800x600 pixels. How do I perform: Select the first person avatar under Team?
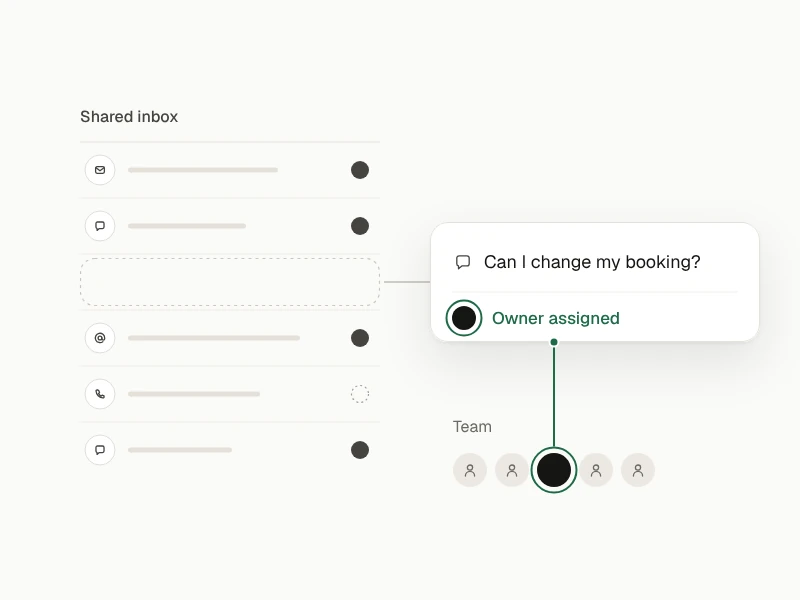470,470
